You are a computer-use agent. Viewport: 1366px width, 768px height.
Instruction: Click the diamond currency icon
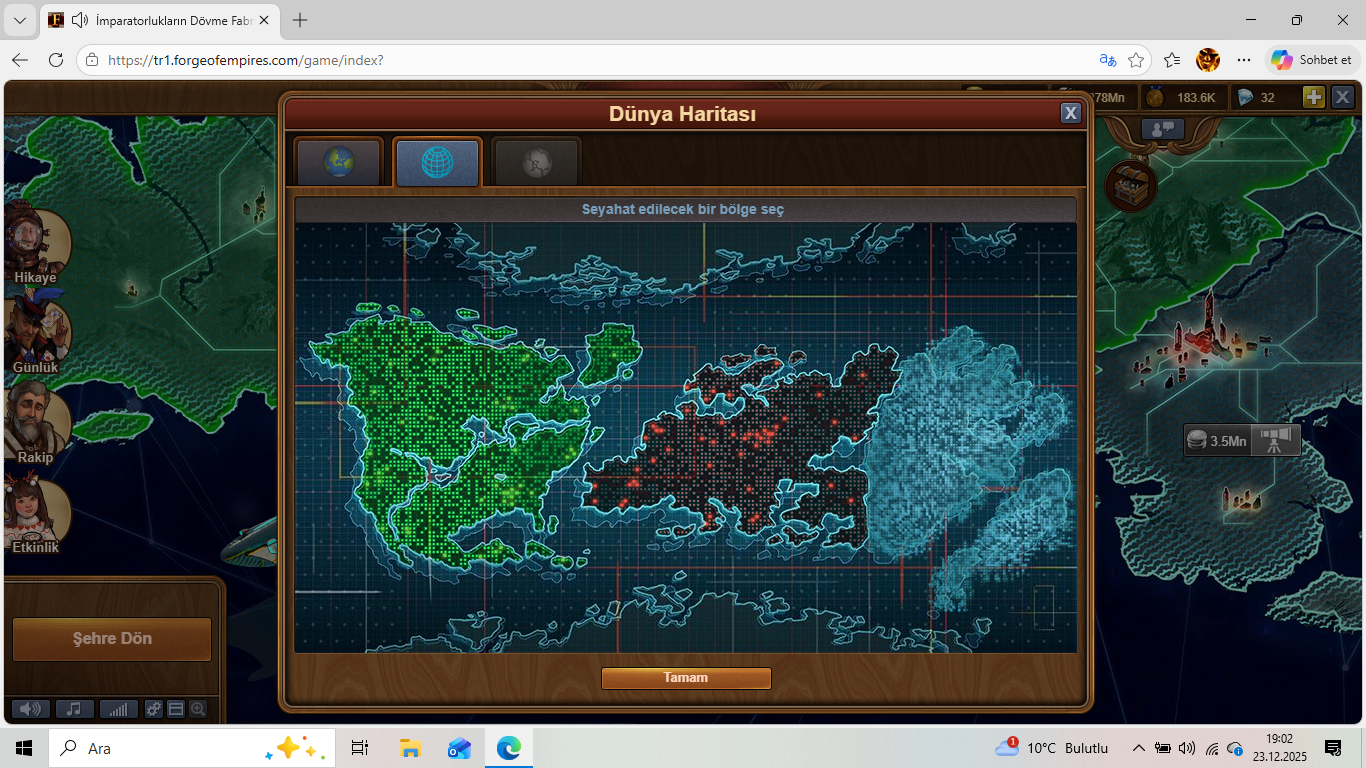(1245, 97)
